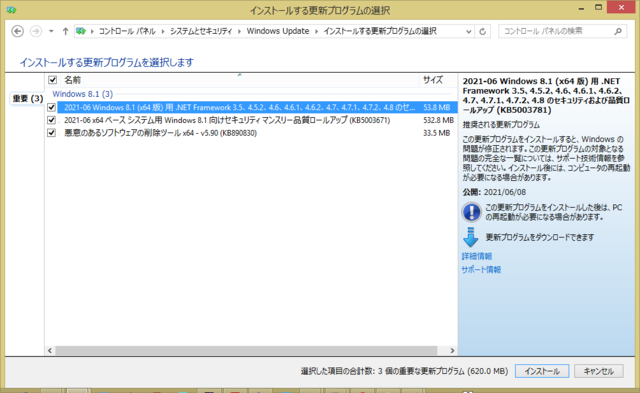Expand the arrow after Windows Update breadcrumb
Image resolution: width=640 pixels, height=393 pixels.
point(316,31)
